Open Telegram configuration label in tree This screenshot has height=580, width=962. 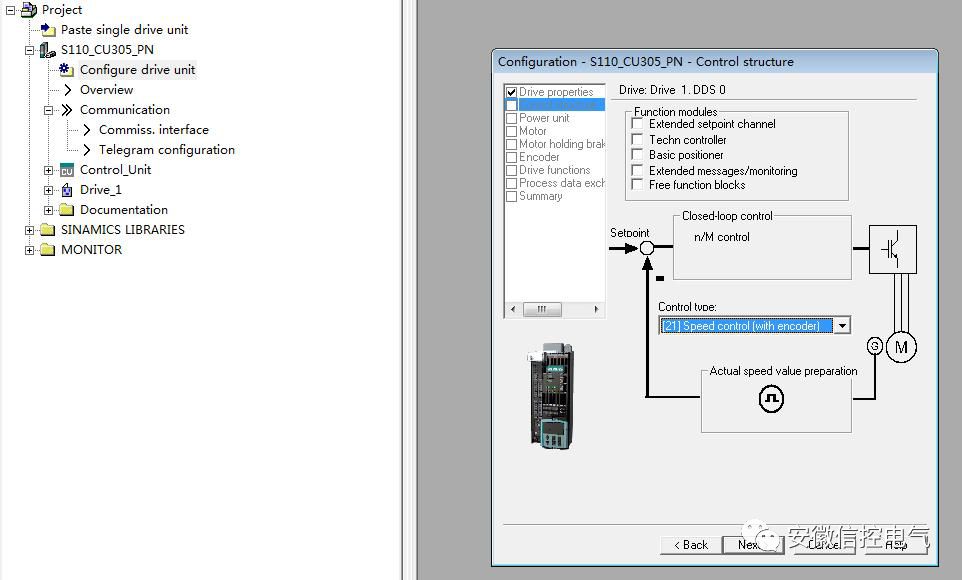pos(167,150)
